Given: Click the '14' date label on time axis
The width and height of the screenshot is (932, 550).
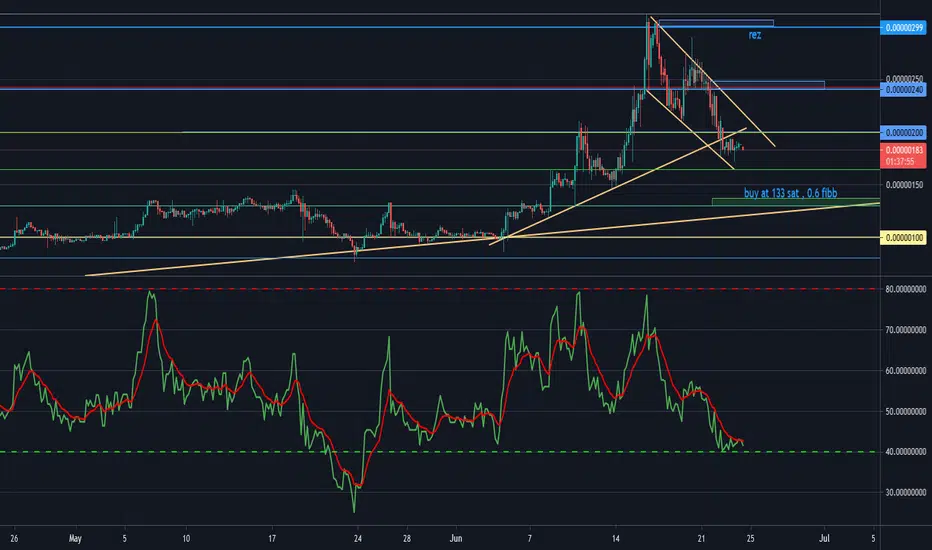Looking at the screenshot, I should (x=616, y=539).
